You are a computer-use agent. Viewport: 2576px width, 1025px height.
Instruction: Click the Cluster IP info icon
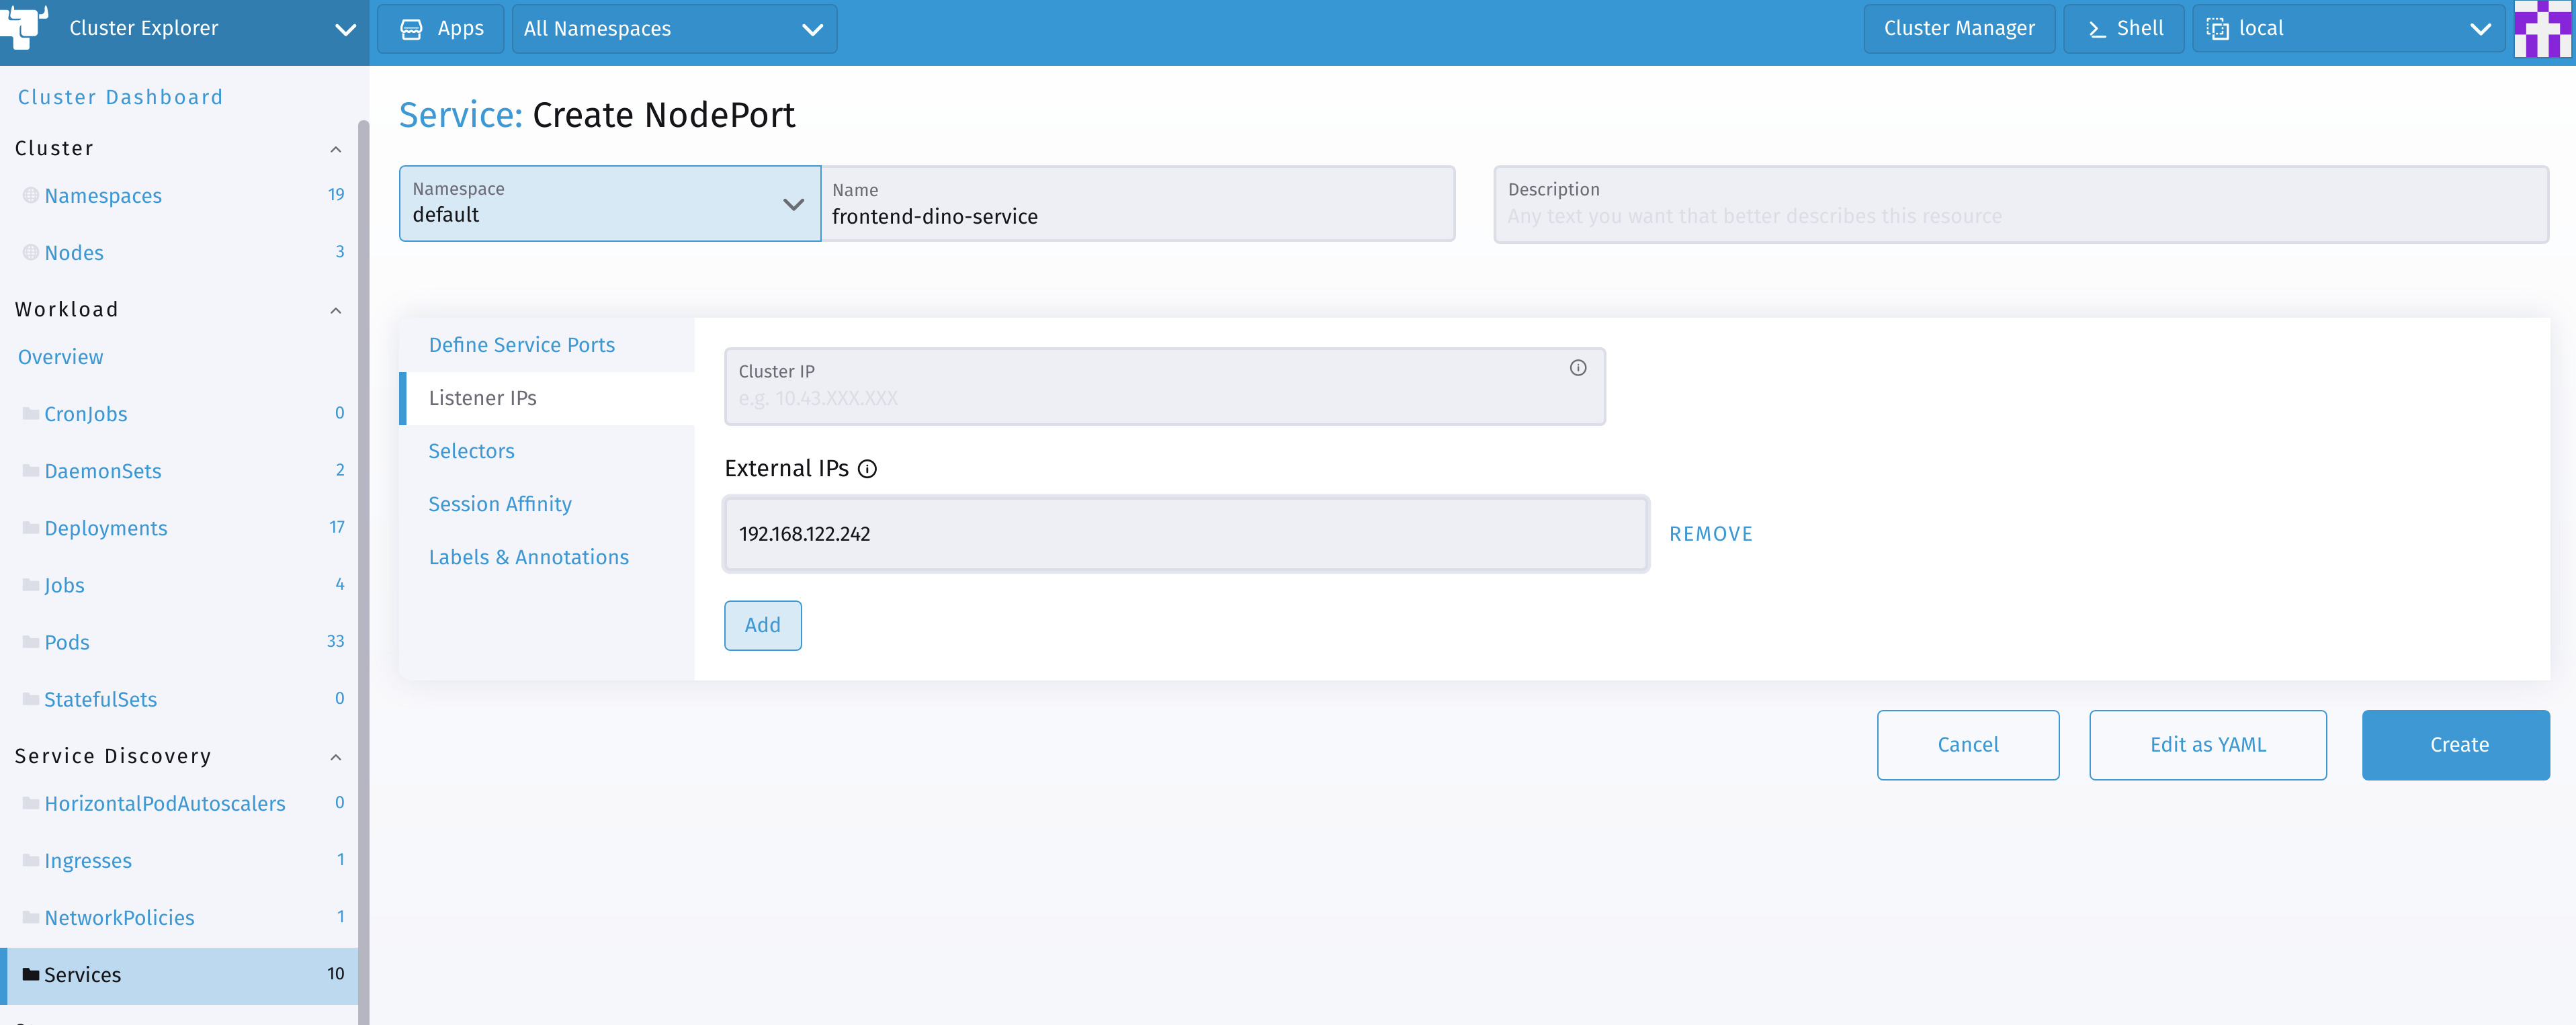click(x=1577, y=368)
